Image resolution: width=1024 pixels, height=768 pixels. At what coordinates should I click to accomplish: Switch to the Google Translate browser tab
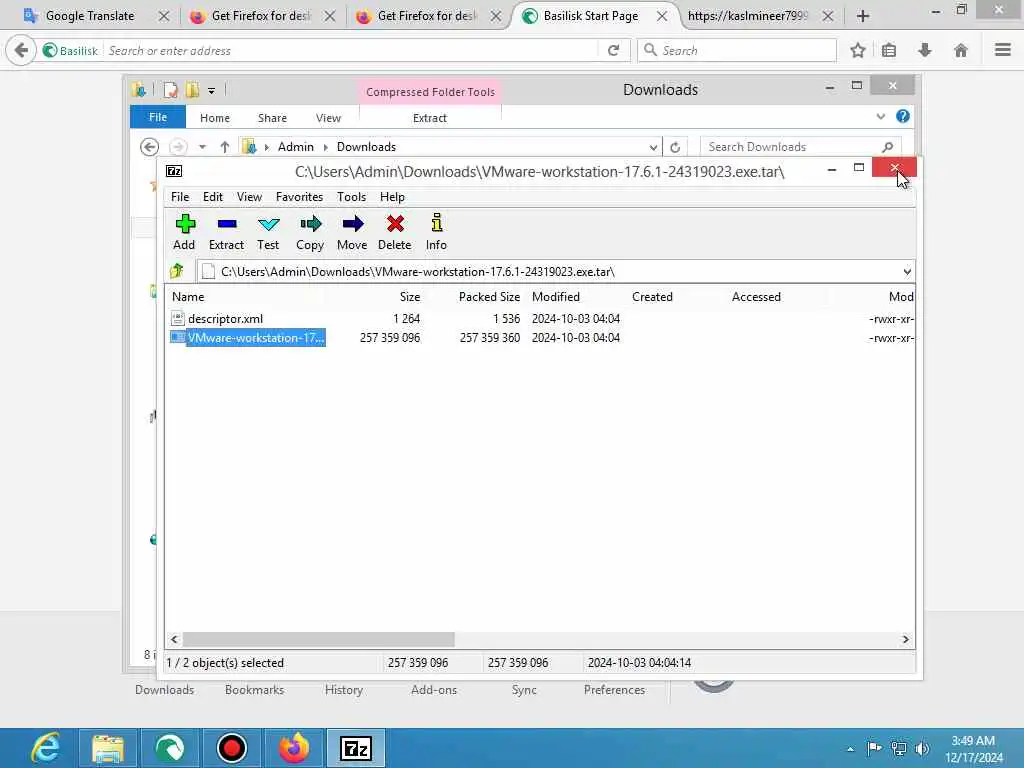(x=88, y=16)
